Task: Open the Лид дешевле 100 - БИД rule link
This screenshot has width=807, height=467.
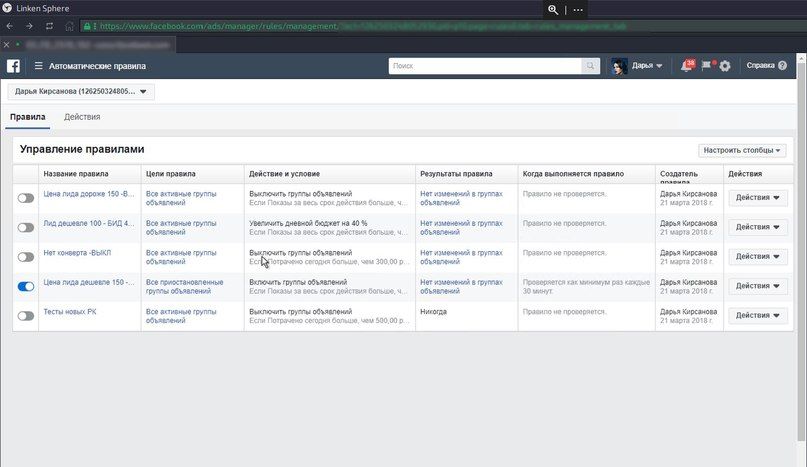Action: [89, 223]
